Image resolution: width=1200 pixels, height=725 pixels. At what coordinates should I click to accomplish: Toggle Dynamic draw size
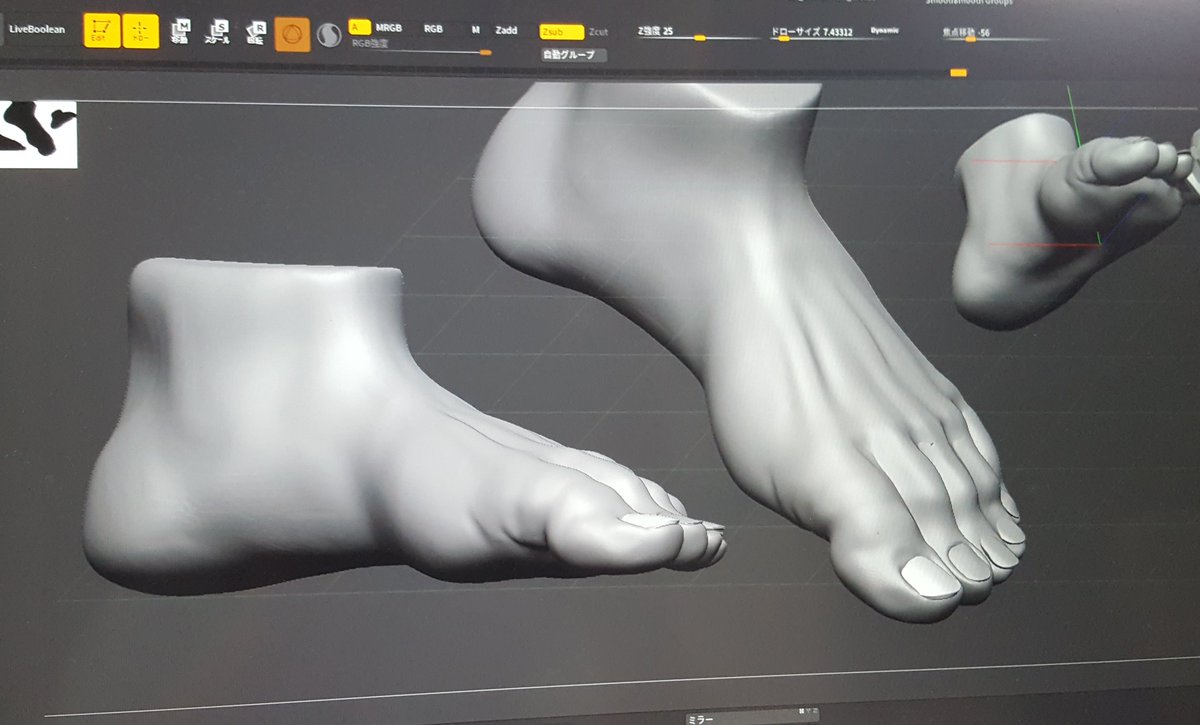click(x=884, y=31)
